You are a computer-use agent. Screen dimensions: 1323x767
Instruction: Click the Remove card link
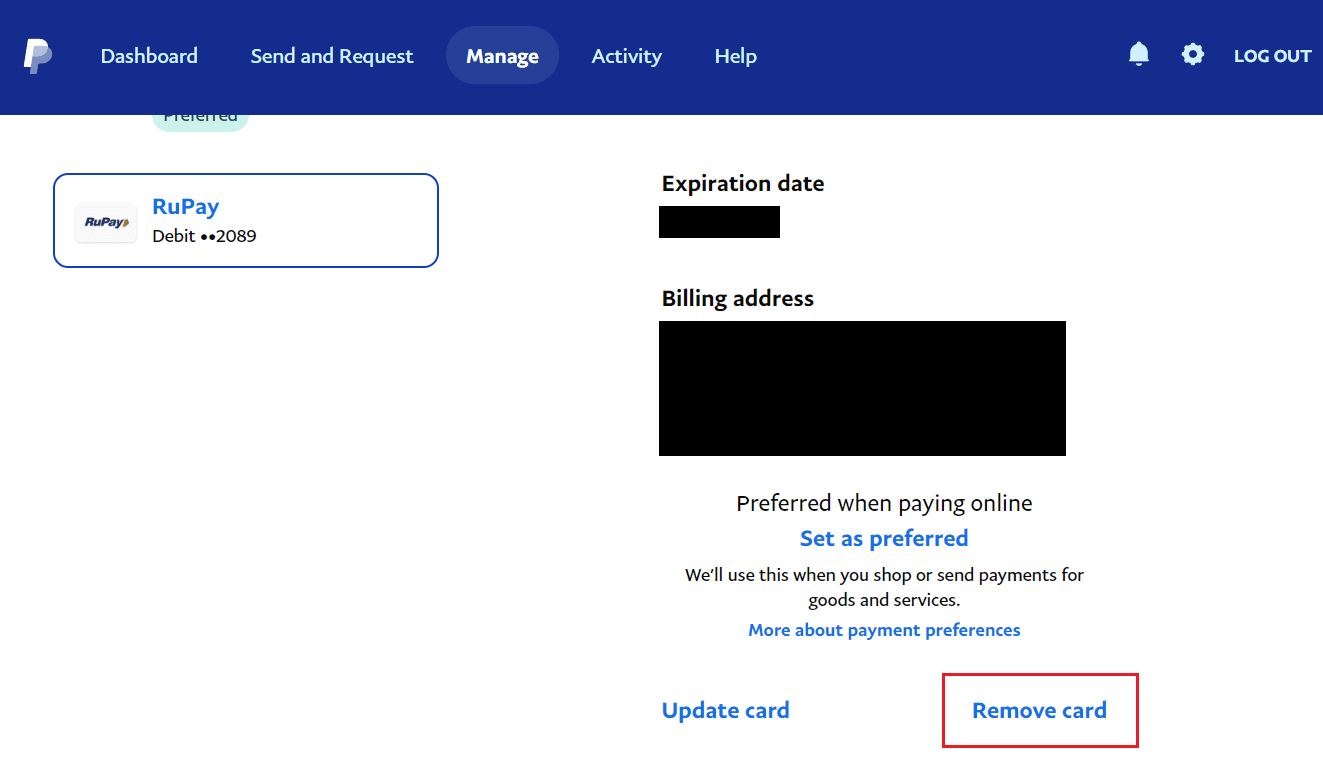pos(1040,711)
